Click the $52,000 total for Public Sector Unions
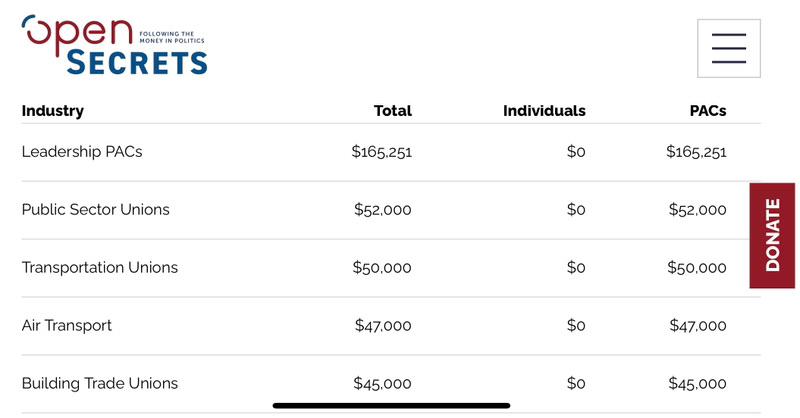This screenshot has width=800, height=418. [383, 210]
